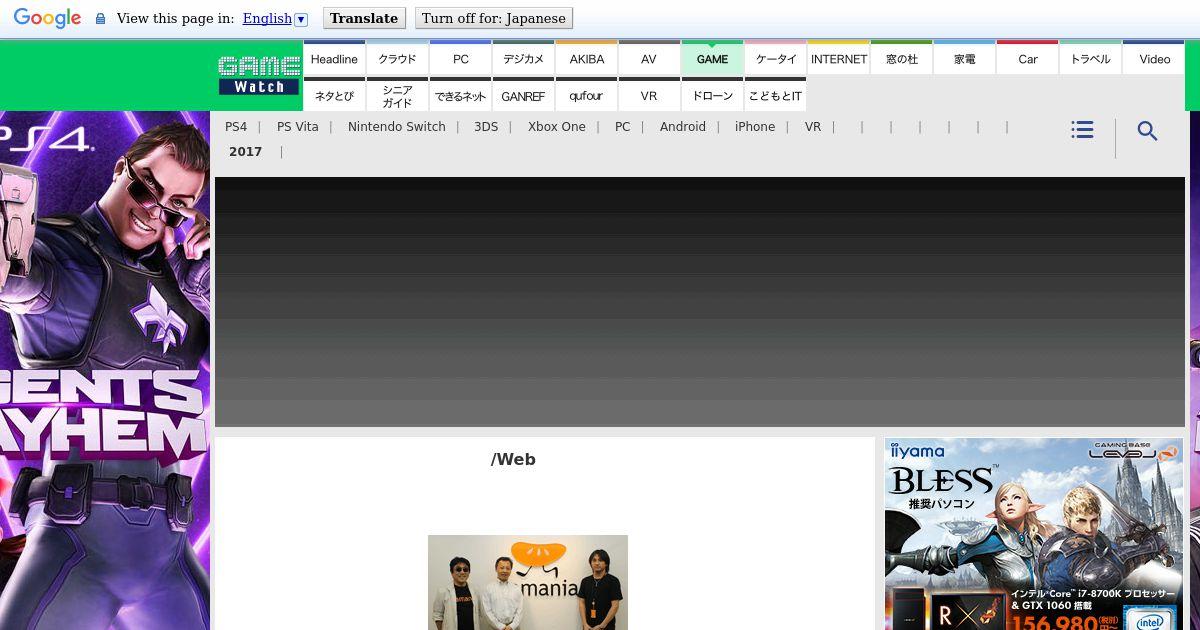This screenshot has width=1200, height=630.
Task: Open the Headline tab
Action: point(334,57)
